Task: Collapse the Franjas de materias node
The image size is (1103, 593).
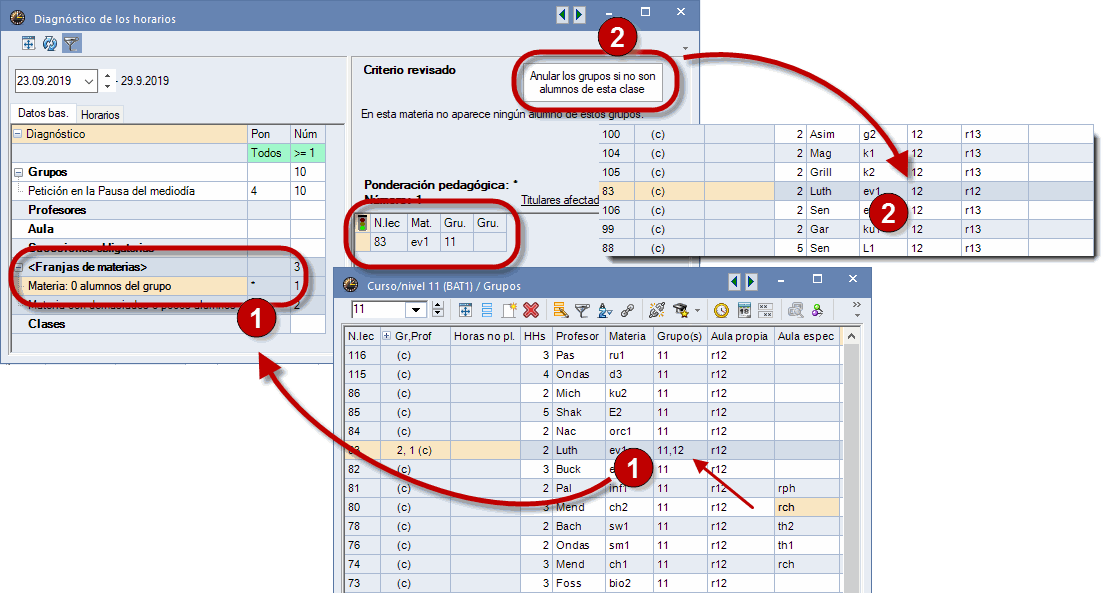Action: pos(18,267)
